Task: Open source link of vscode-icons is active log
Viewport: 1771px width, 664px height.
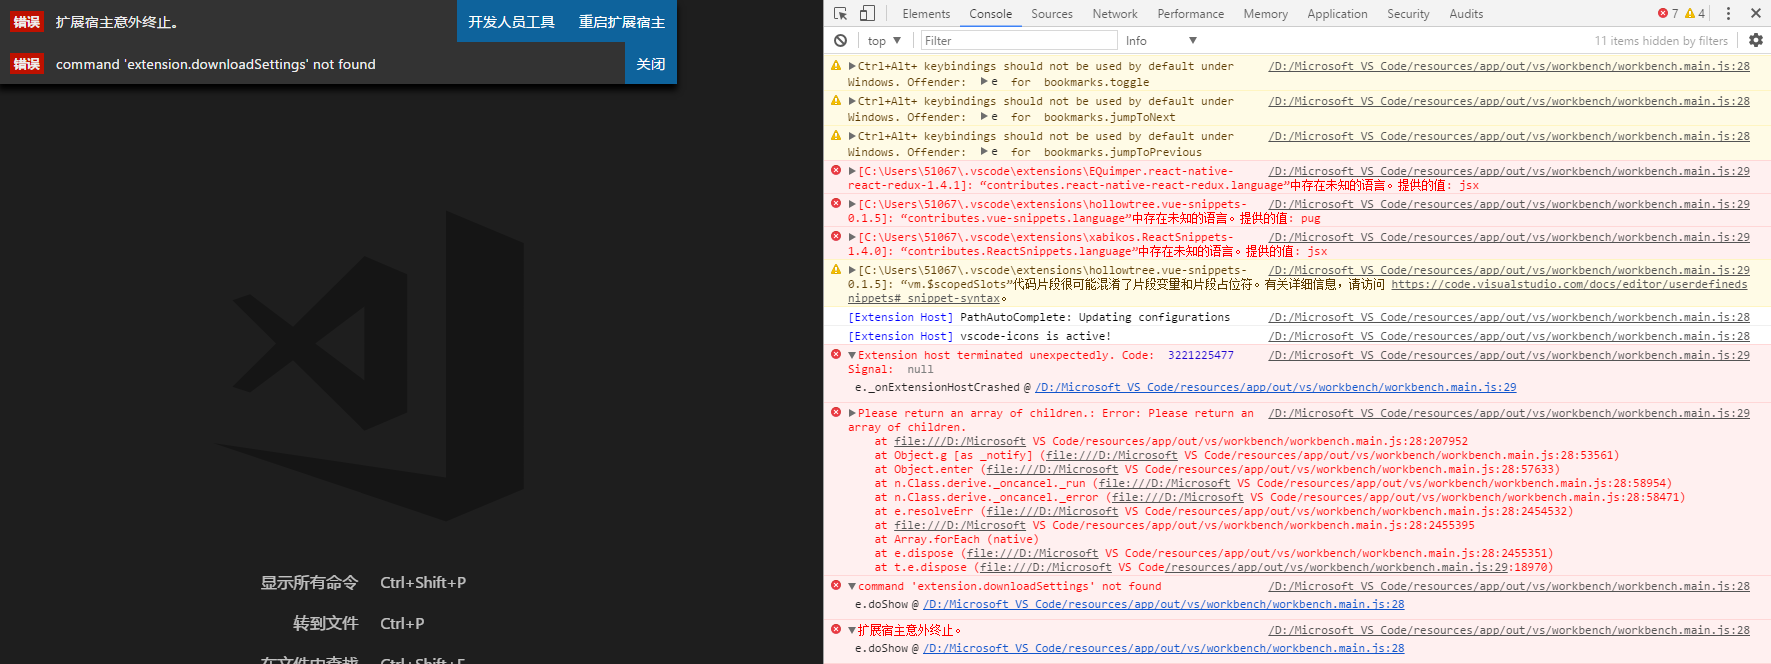Action: [1509, 336]
